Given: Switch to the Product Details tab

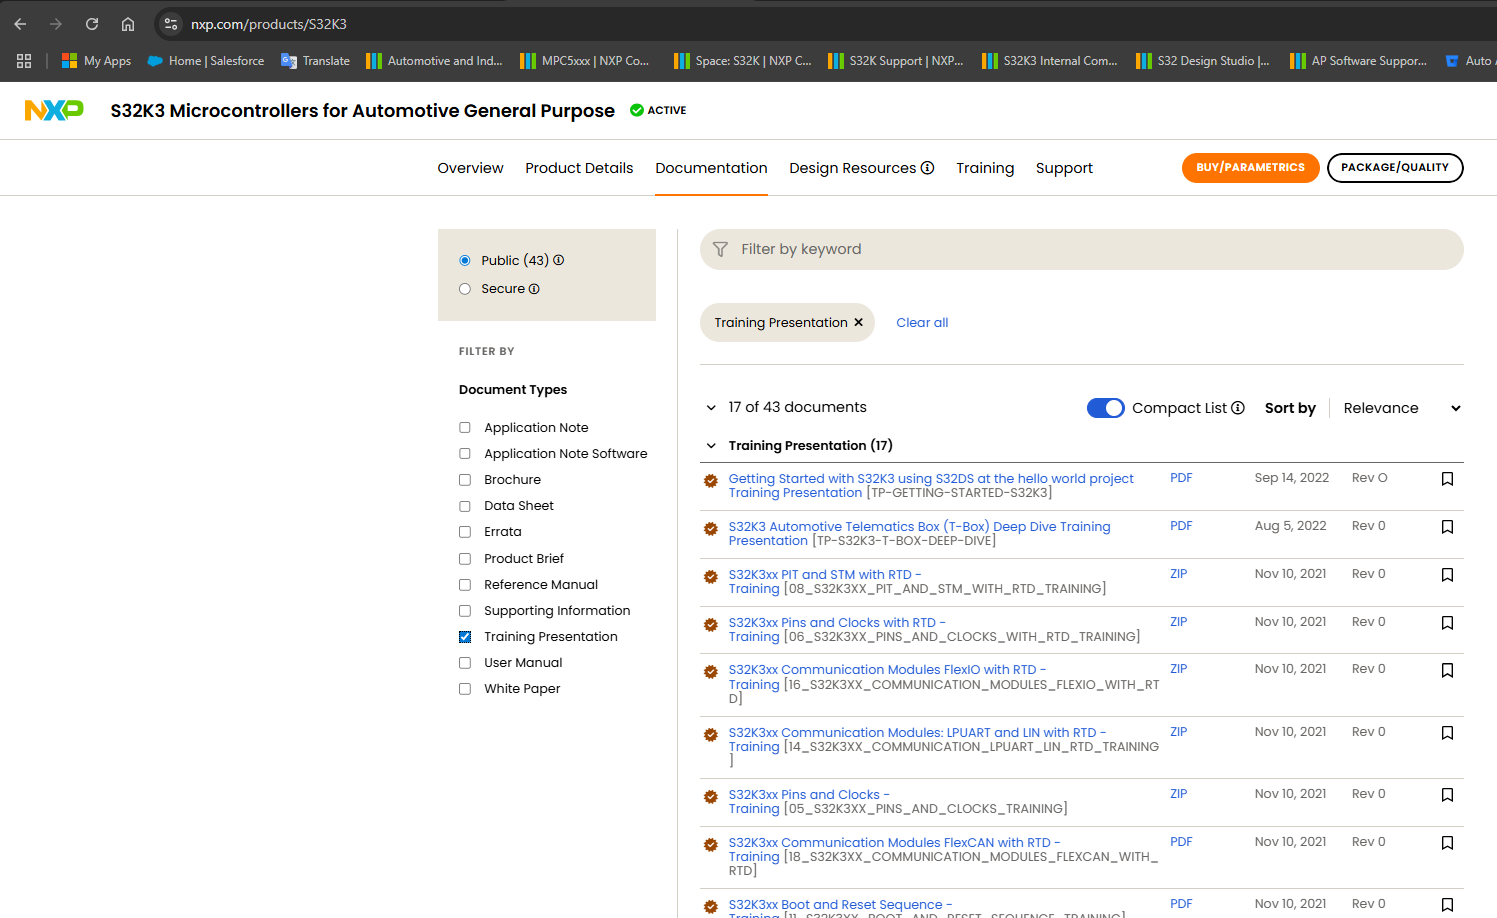Looking at the screenshot, I should click(x=579, y=168).
